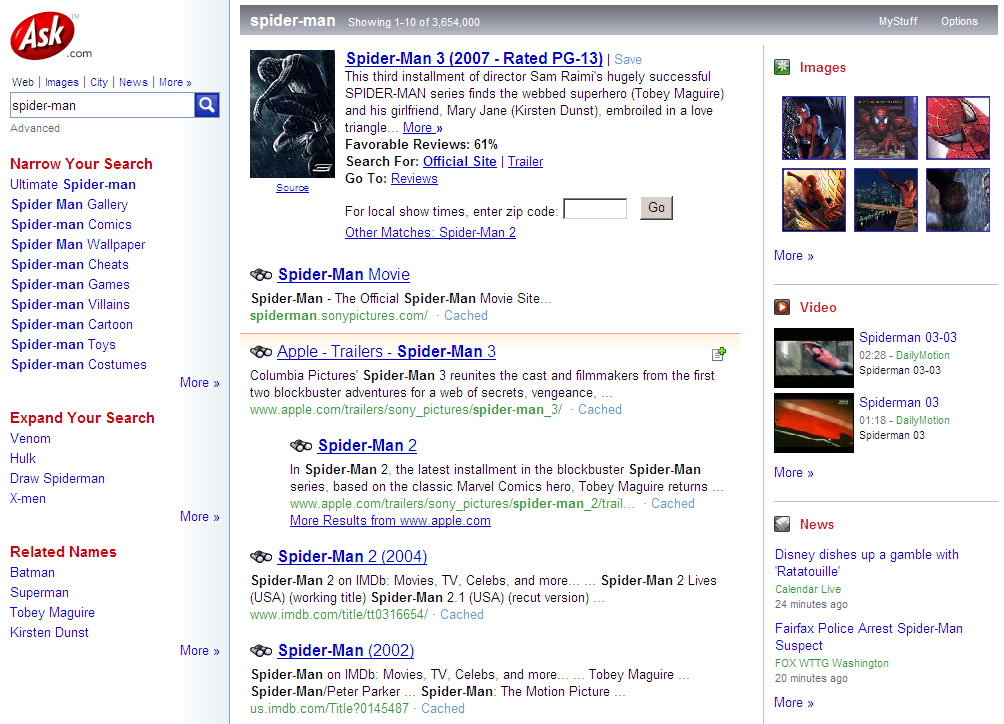
Task: Open Spider-Man (2002) result title
Action: 346,650
